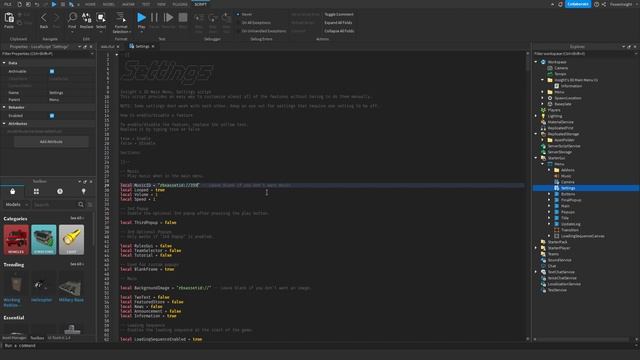Select the Players service in Explorer

pyautogui.click(x=554, y=110)
